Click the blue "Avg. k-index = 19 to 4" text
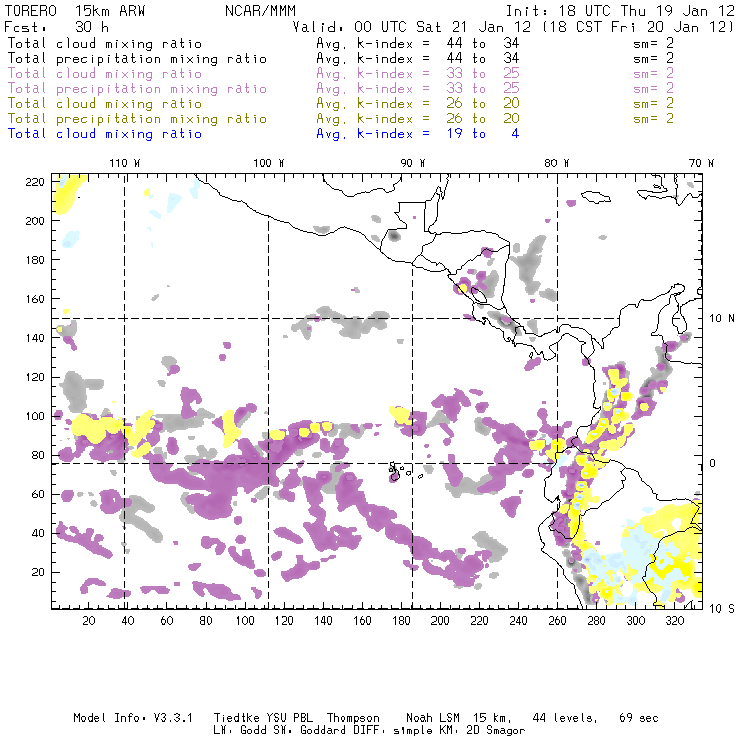This screenshot has width=740, height=740. click(418, 134)
